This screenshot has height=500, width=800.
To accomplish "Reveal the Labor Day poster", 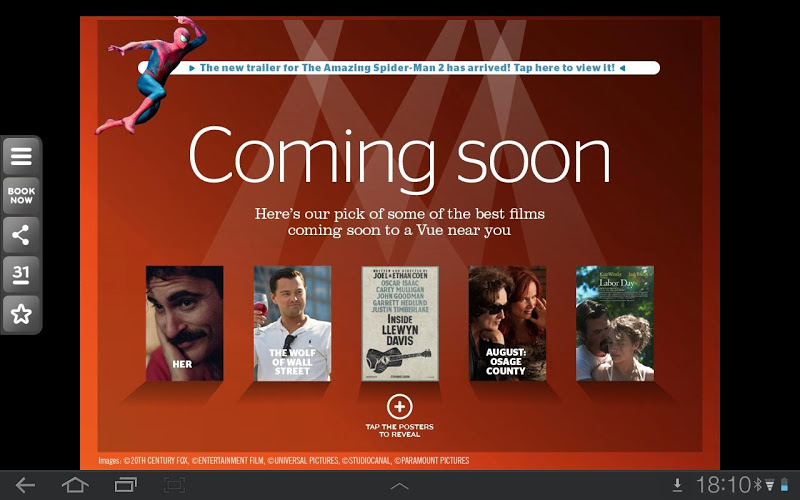I will coord(615,323).
